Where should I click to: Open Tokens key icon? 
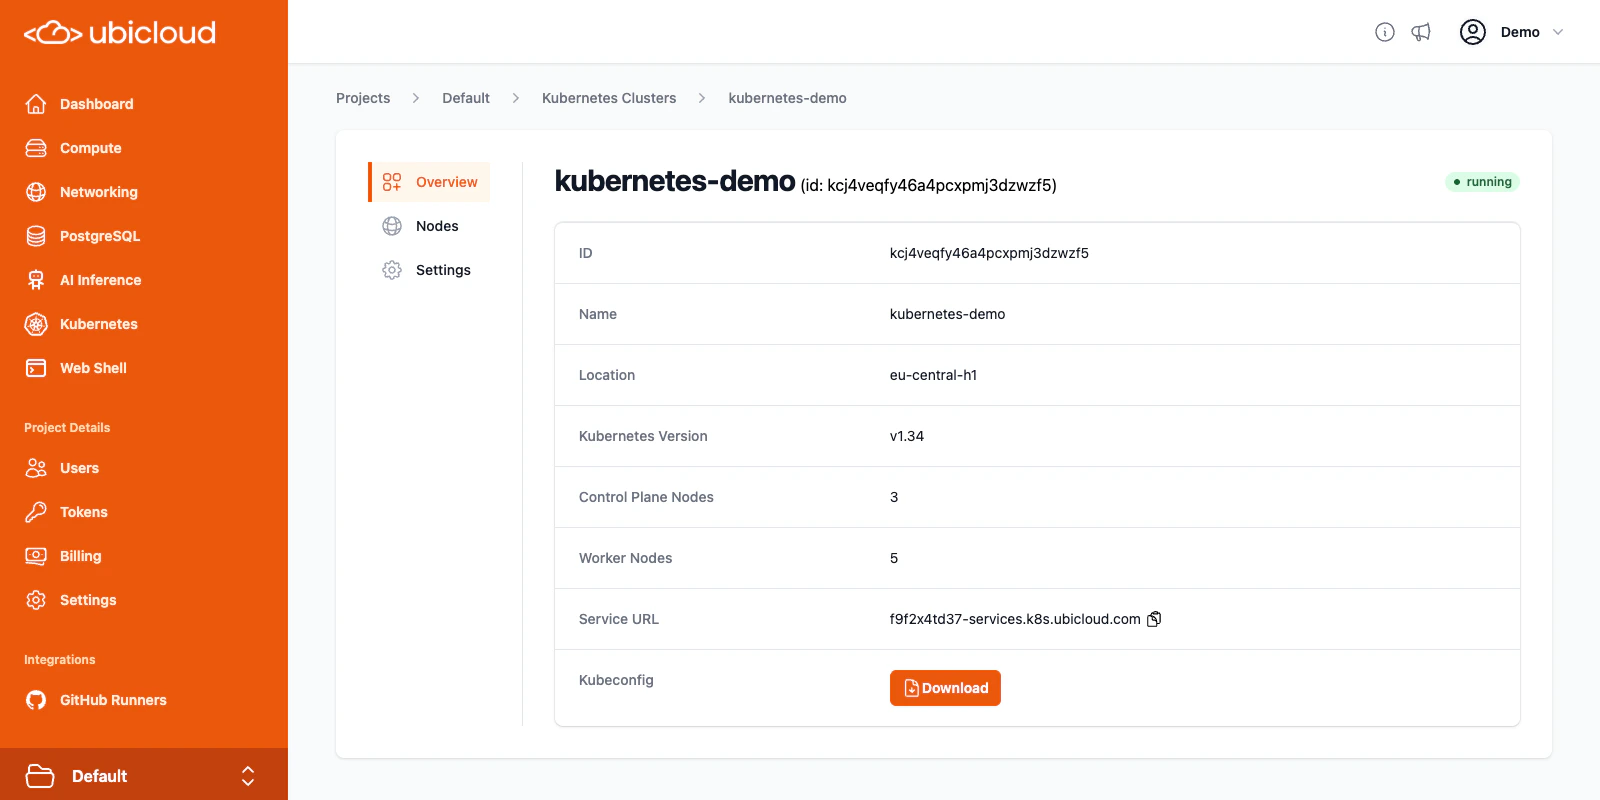[36, 512]
